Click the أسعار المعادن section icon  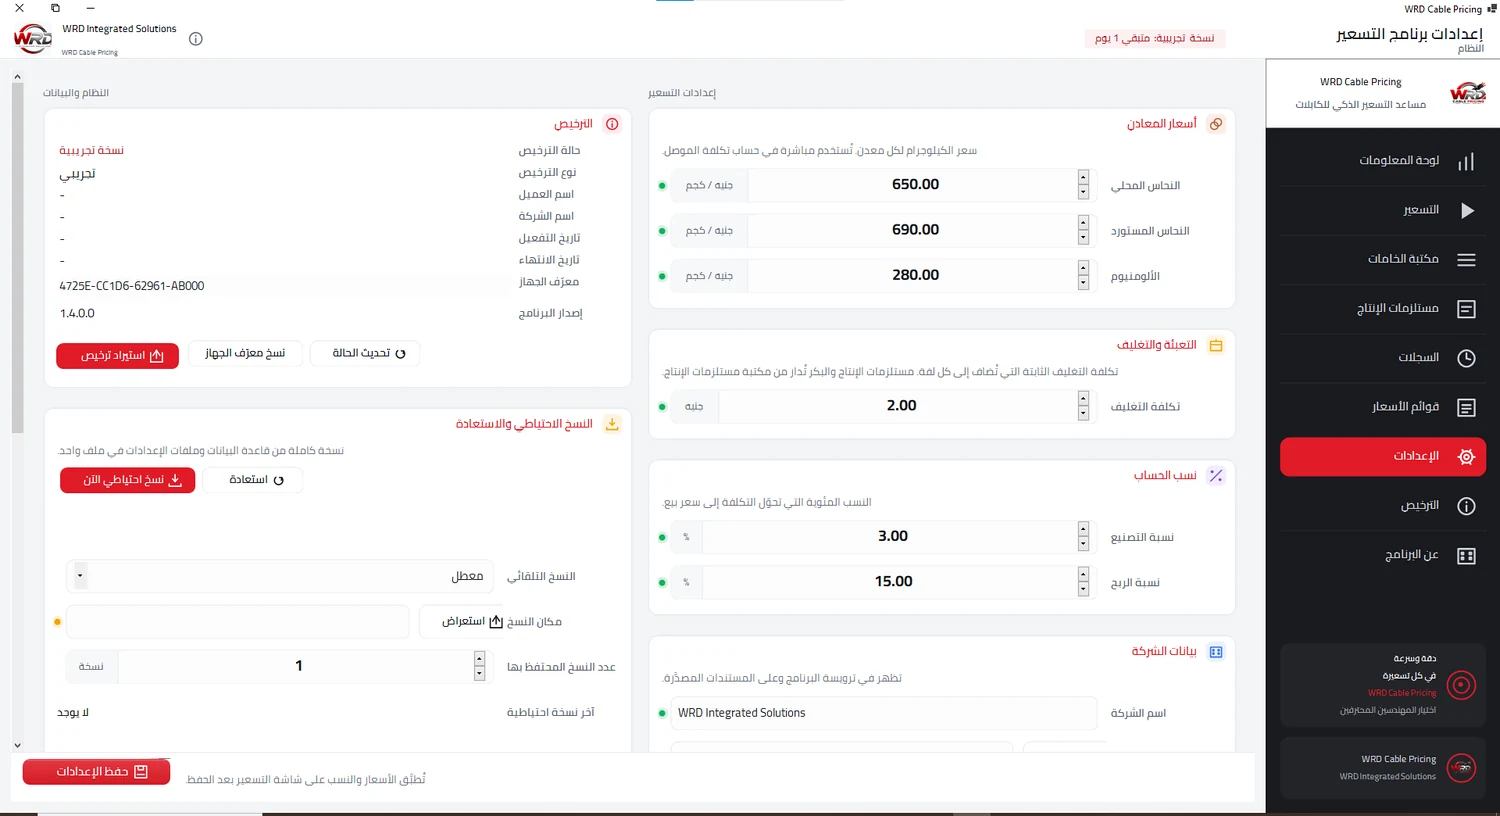click(x=1216, y=124)
